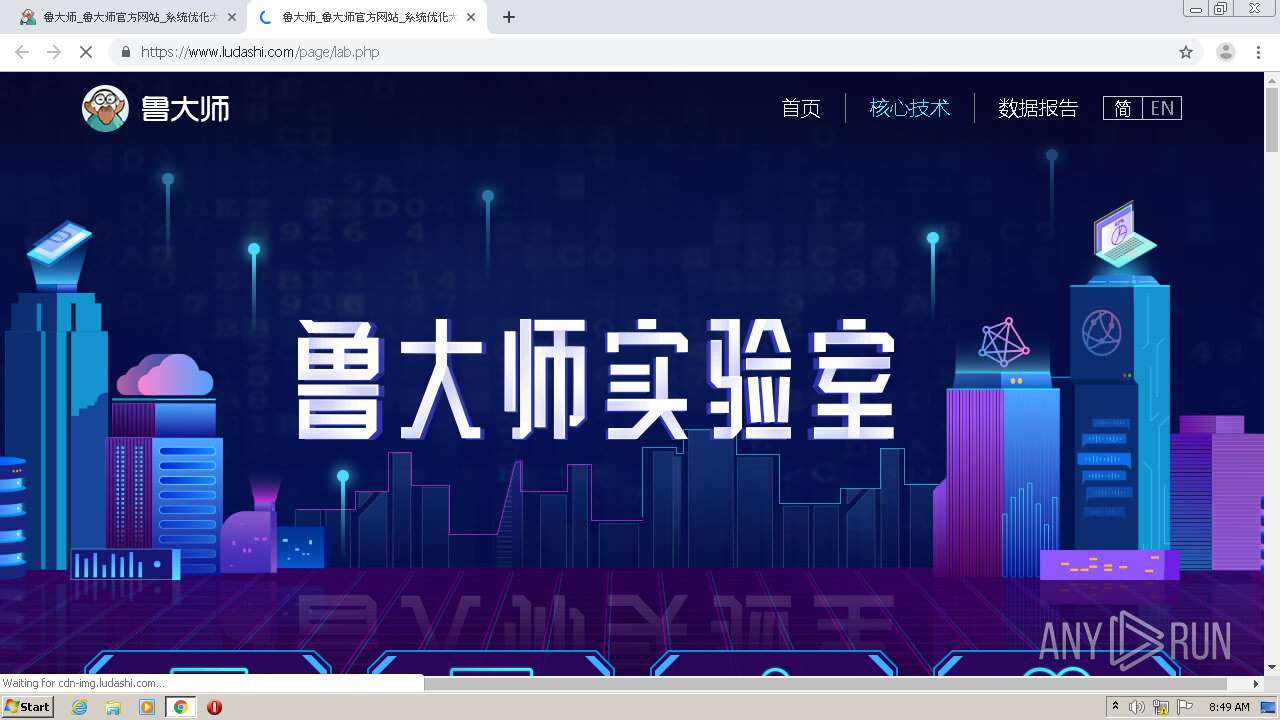The height and width of the screenshot is (720, 1280).
Task: Bookmark this page with the star
Action: [x=1186, y=52]
